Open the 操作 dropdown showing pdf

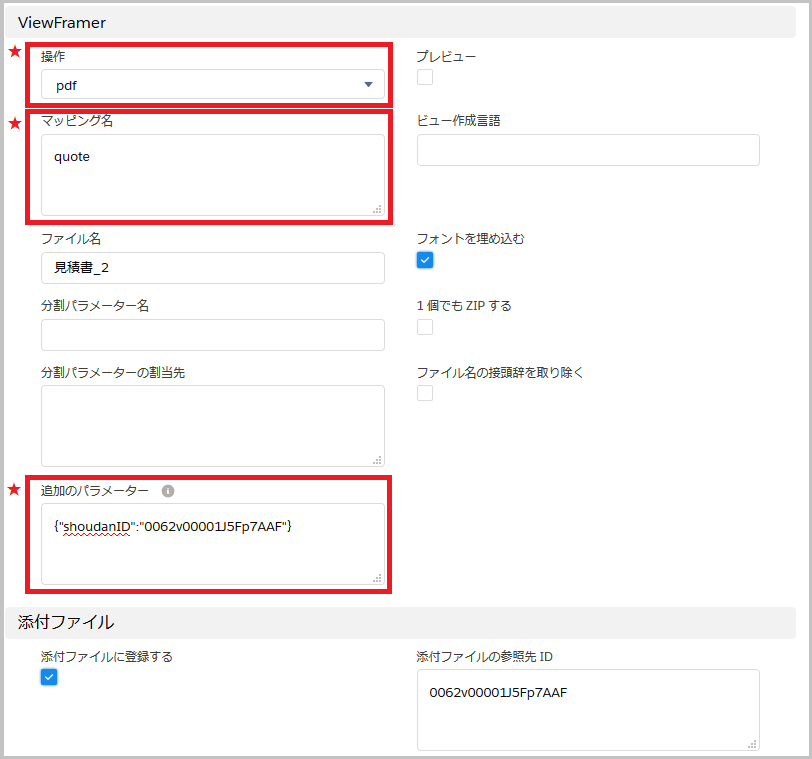tap(212, 85)
